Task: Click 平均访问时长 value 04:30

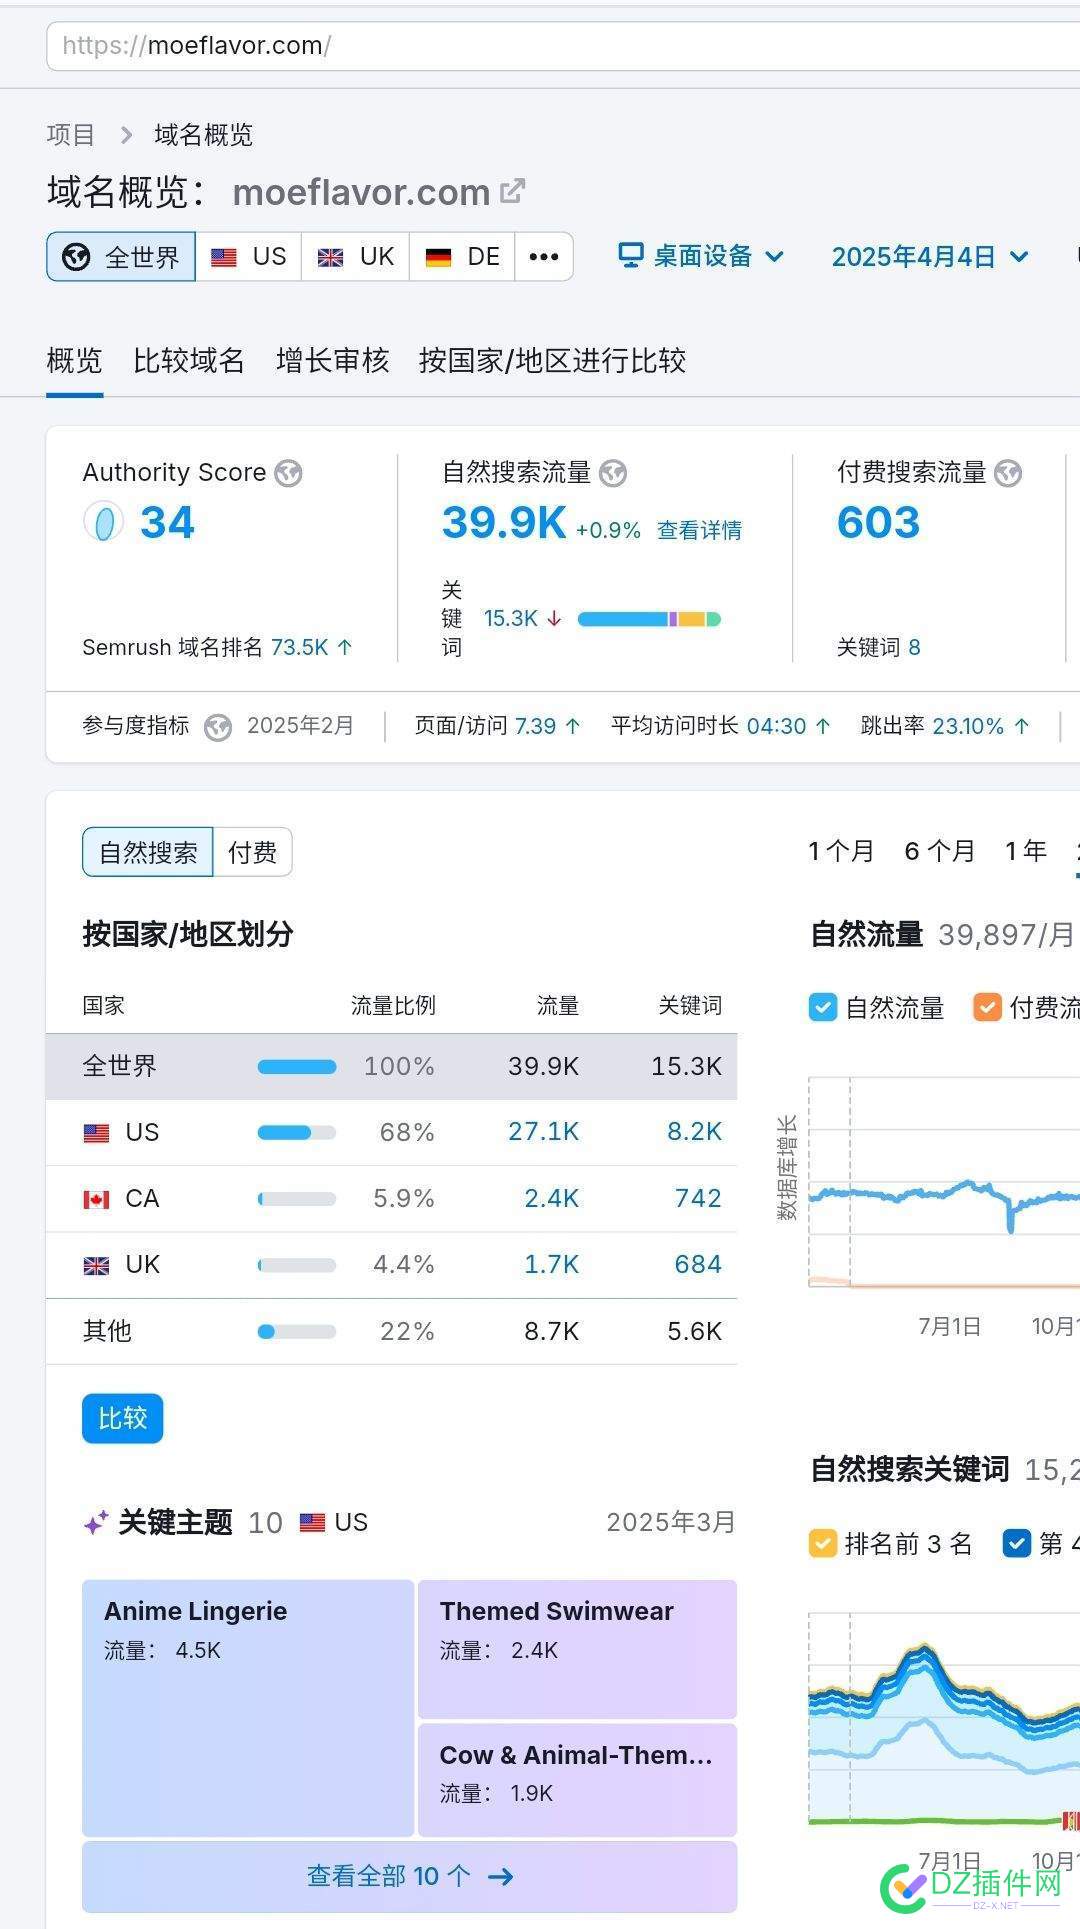Action: coord(776,726)
